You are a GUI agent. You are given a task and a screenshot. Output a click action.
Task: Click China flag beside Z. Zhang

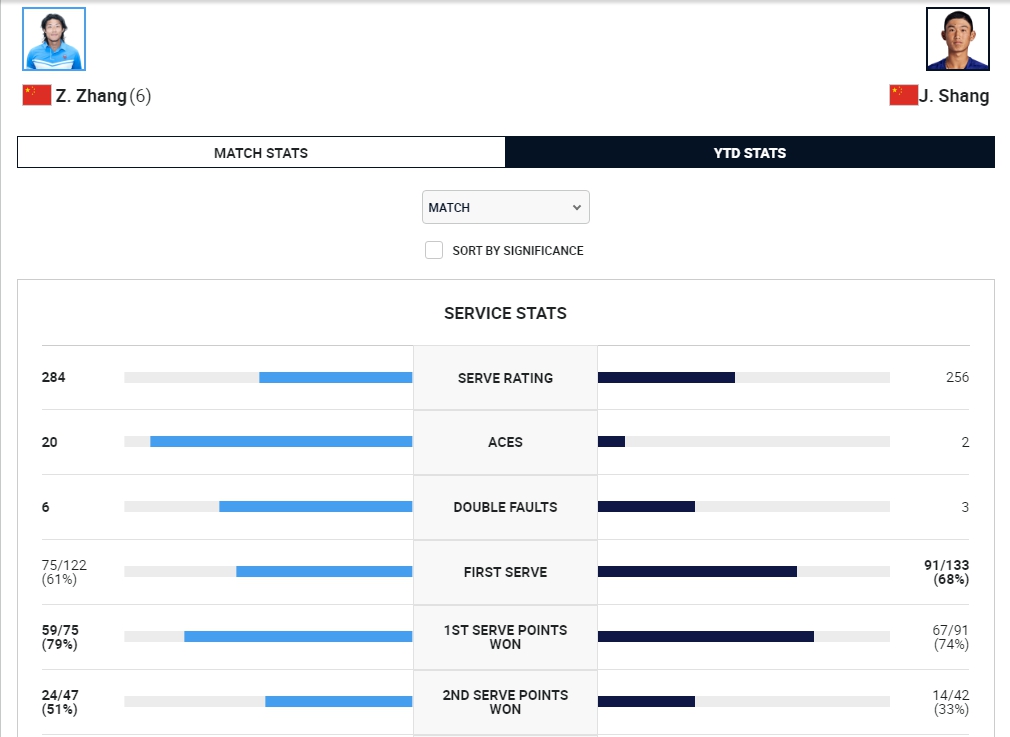coord(37,96)
